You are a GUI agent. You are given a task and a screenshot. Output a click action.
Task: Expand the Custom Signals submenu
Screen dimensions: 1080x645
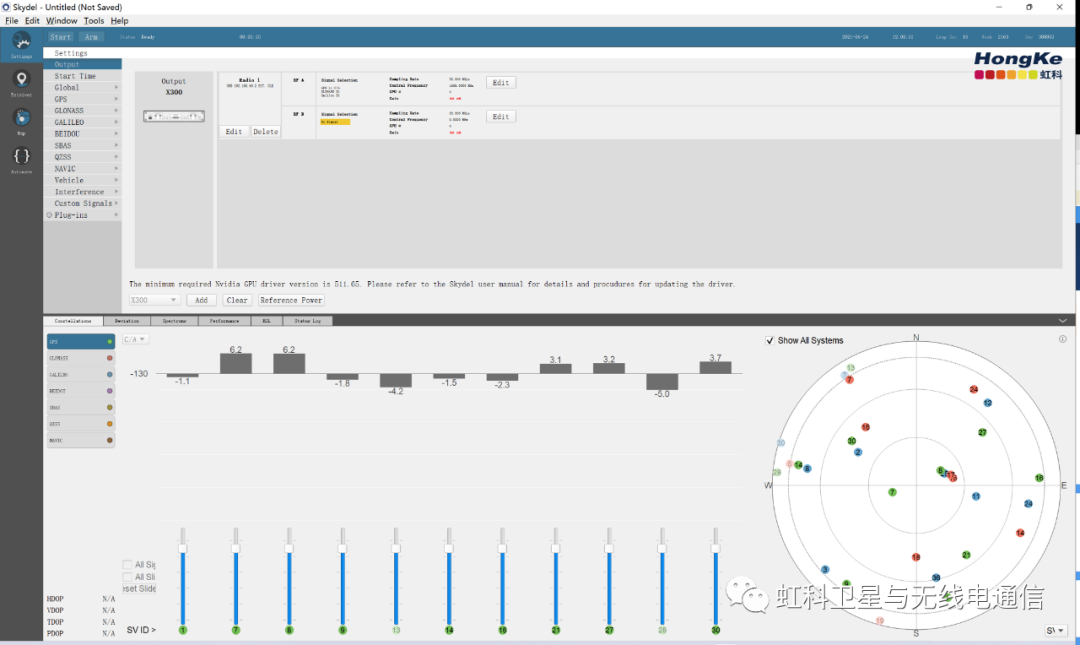point(83,203)
